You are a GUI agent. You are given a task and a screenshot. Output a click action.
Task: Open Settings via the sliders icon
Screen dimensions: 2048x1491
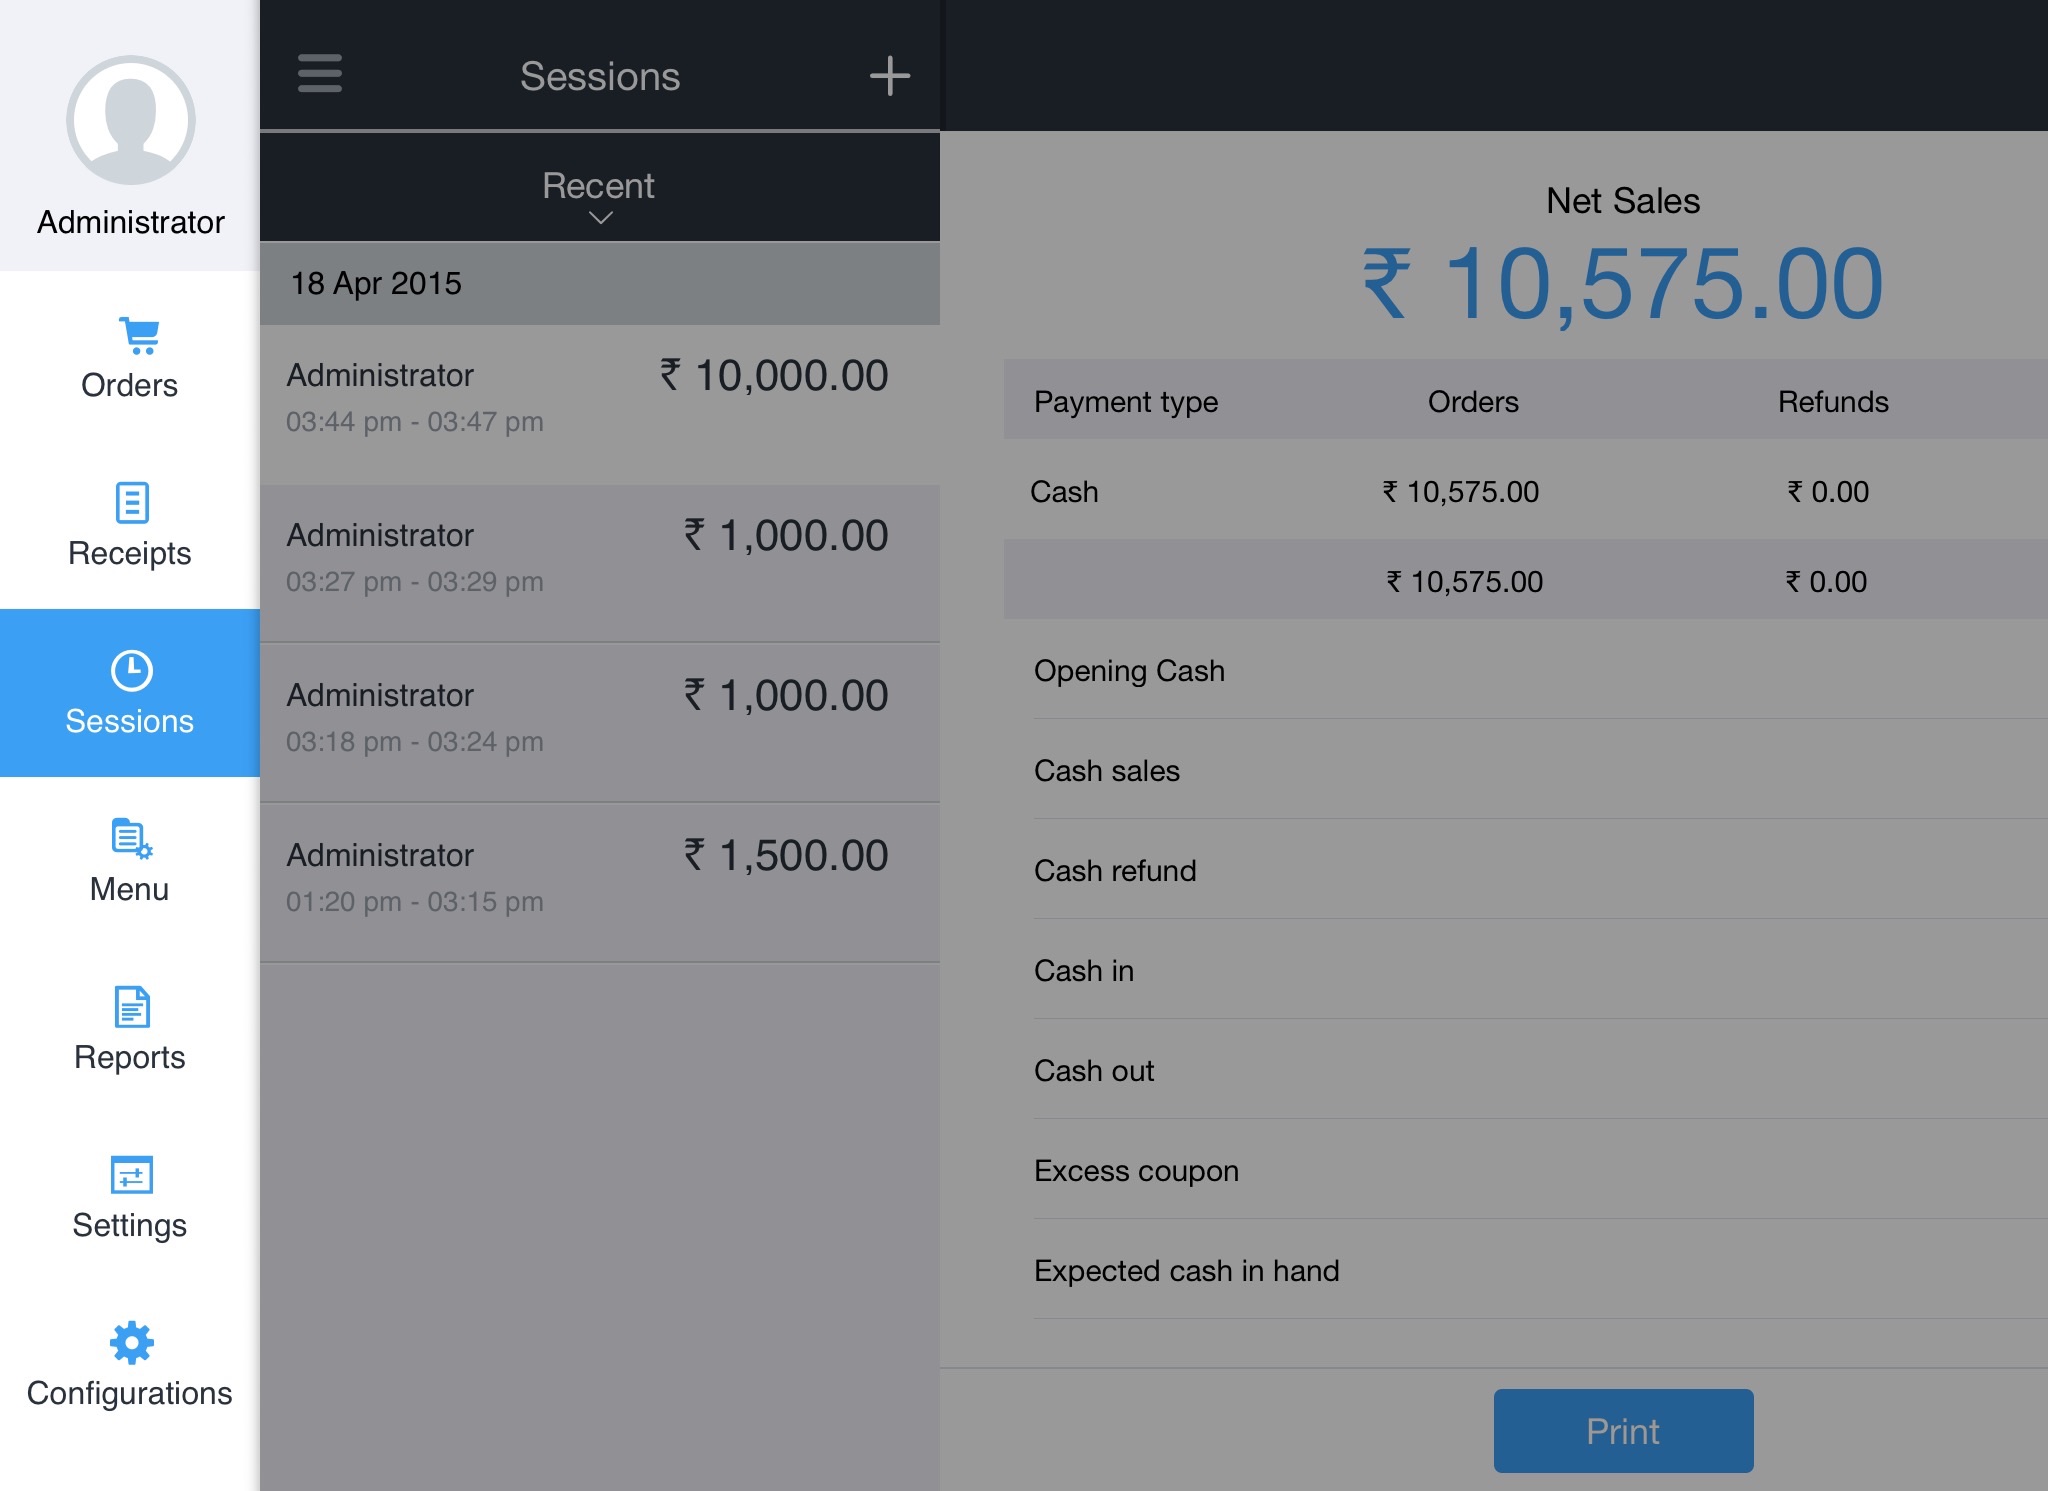tap(131, 1175)
